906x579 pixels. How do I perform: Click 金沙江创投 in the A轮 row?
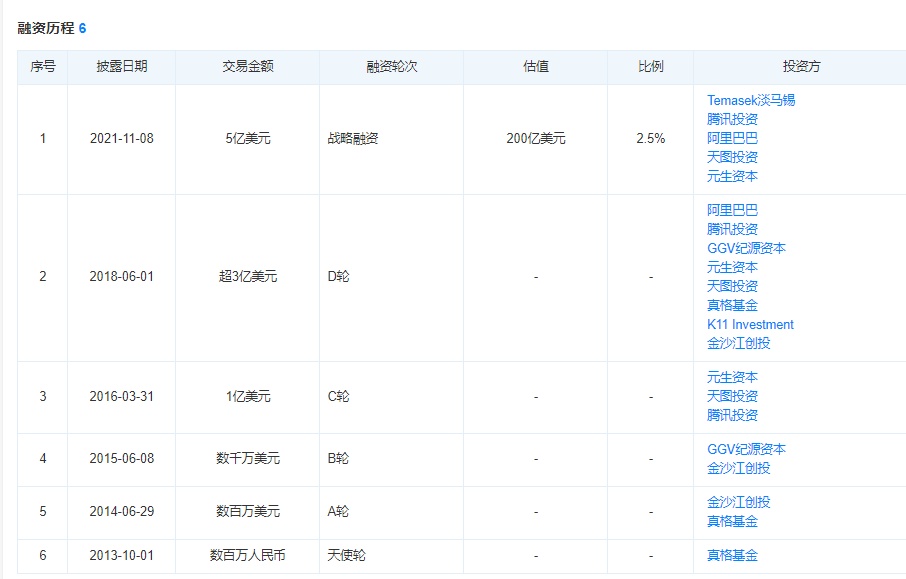click(738, 503)
